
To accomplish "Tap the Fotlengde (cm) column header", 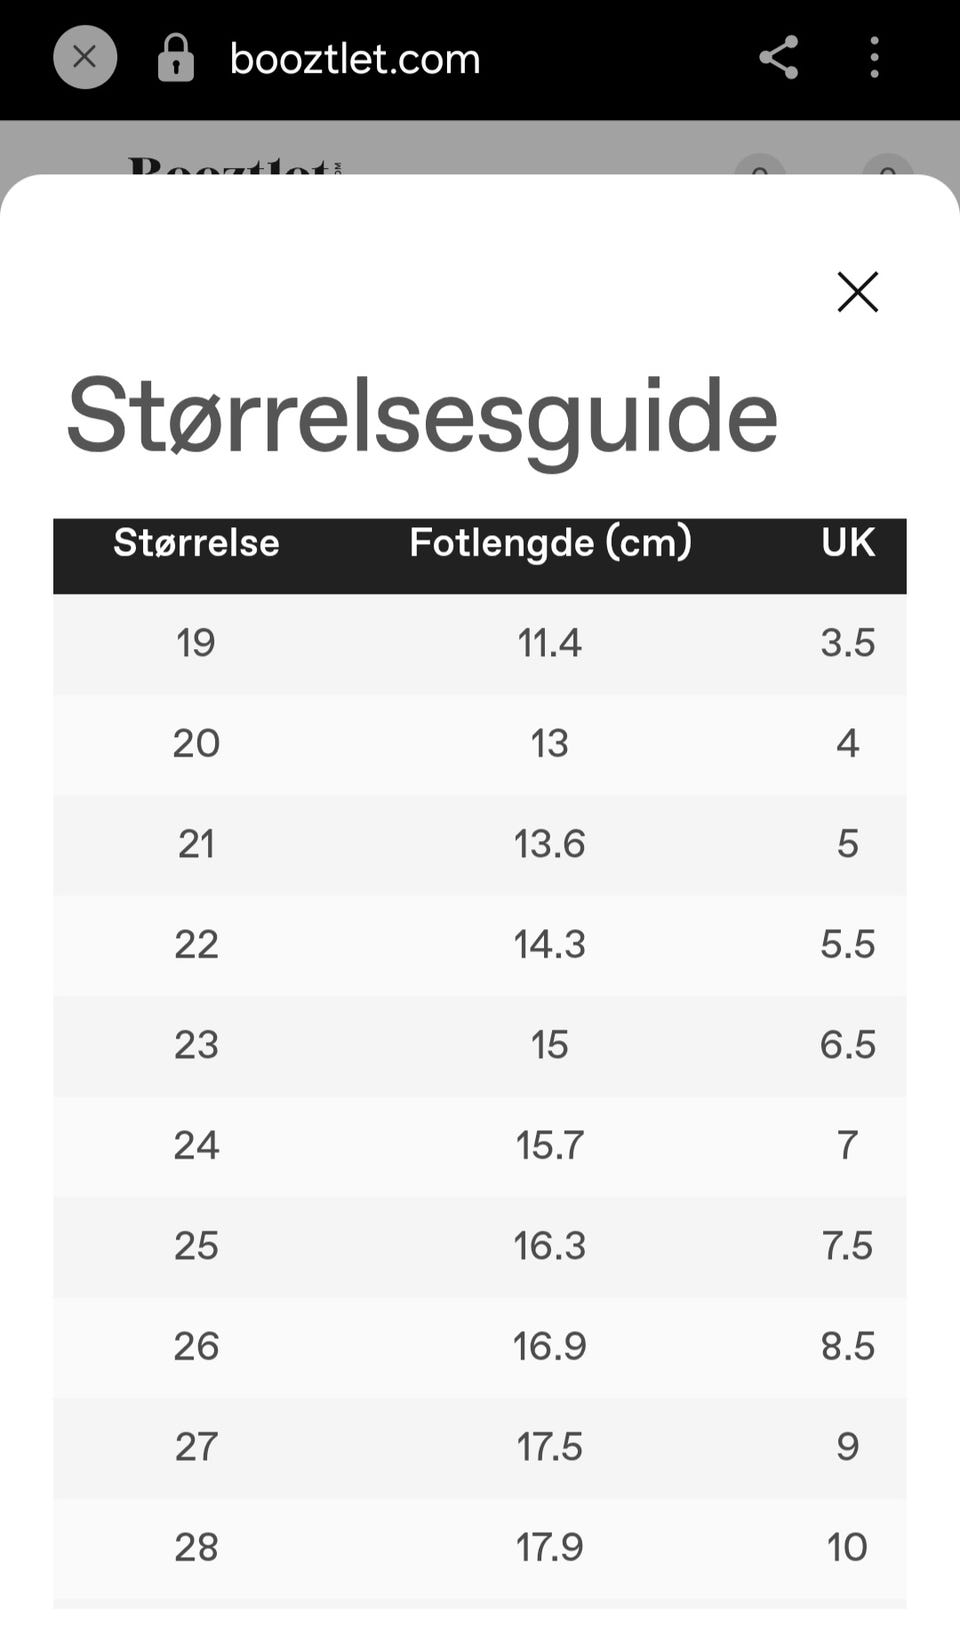I will [550, 542].
